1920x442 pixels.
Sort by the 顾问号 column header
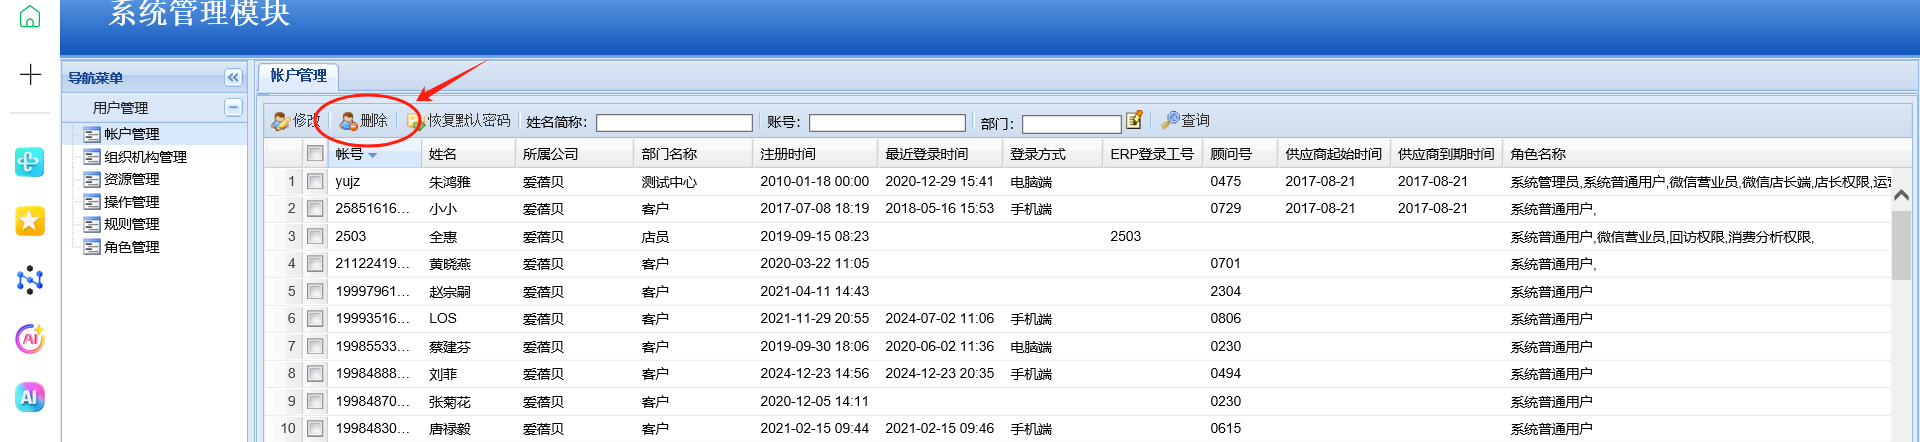[1241, 154]
